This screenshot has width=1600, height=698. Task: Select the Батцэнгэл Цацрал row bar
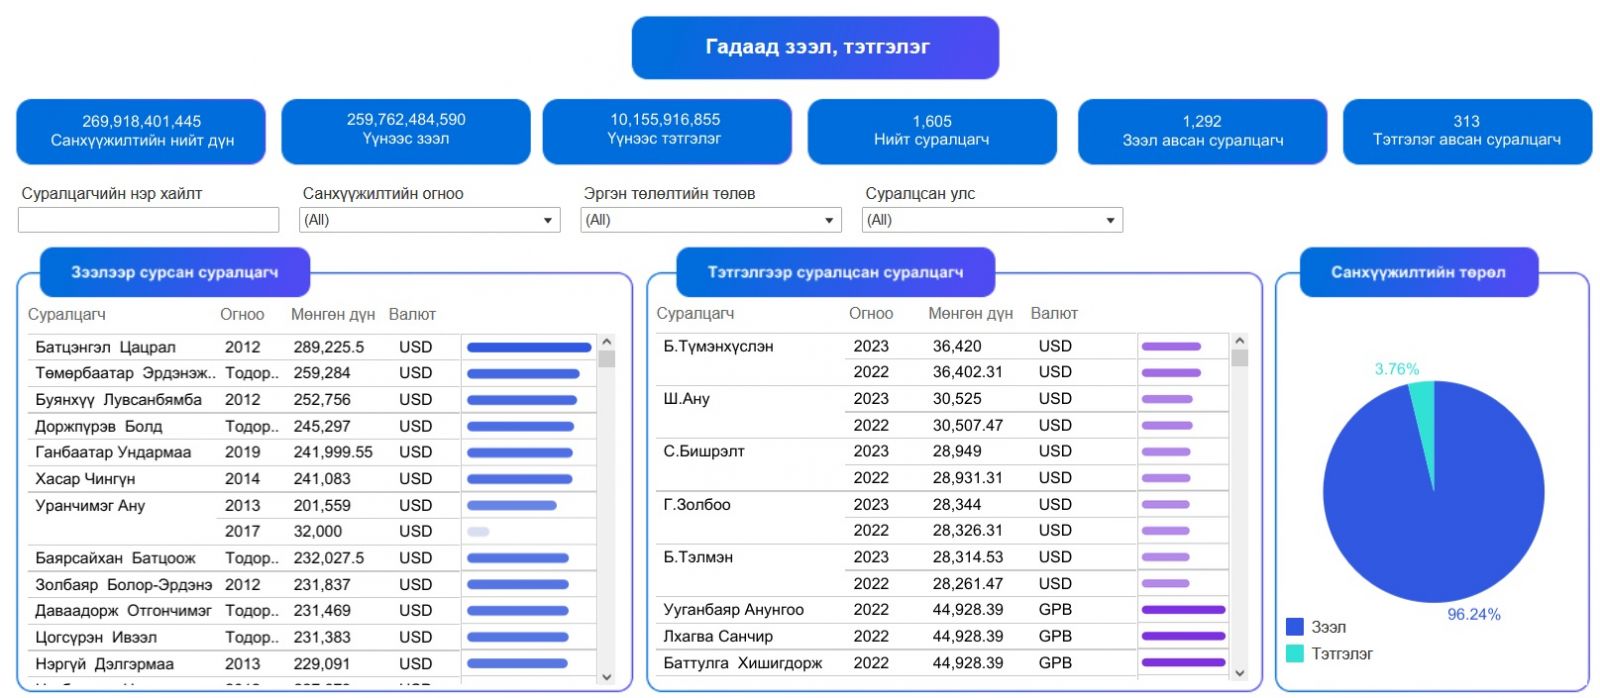(529, 348)
